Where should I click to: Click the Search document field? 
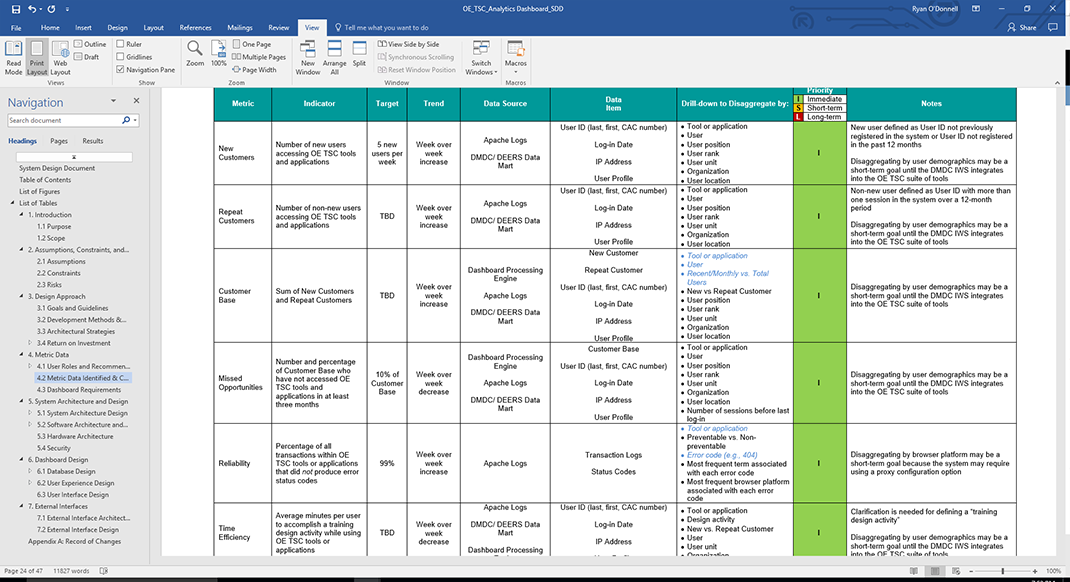(x=64, y=120)
